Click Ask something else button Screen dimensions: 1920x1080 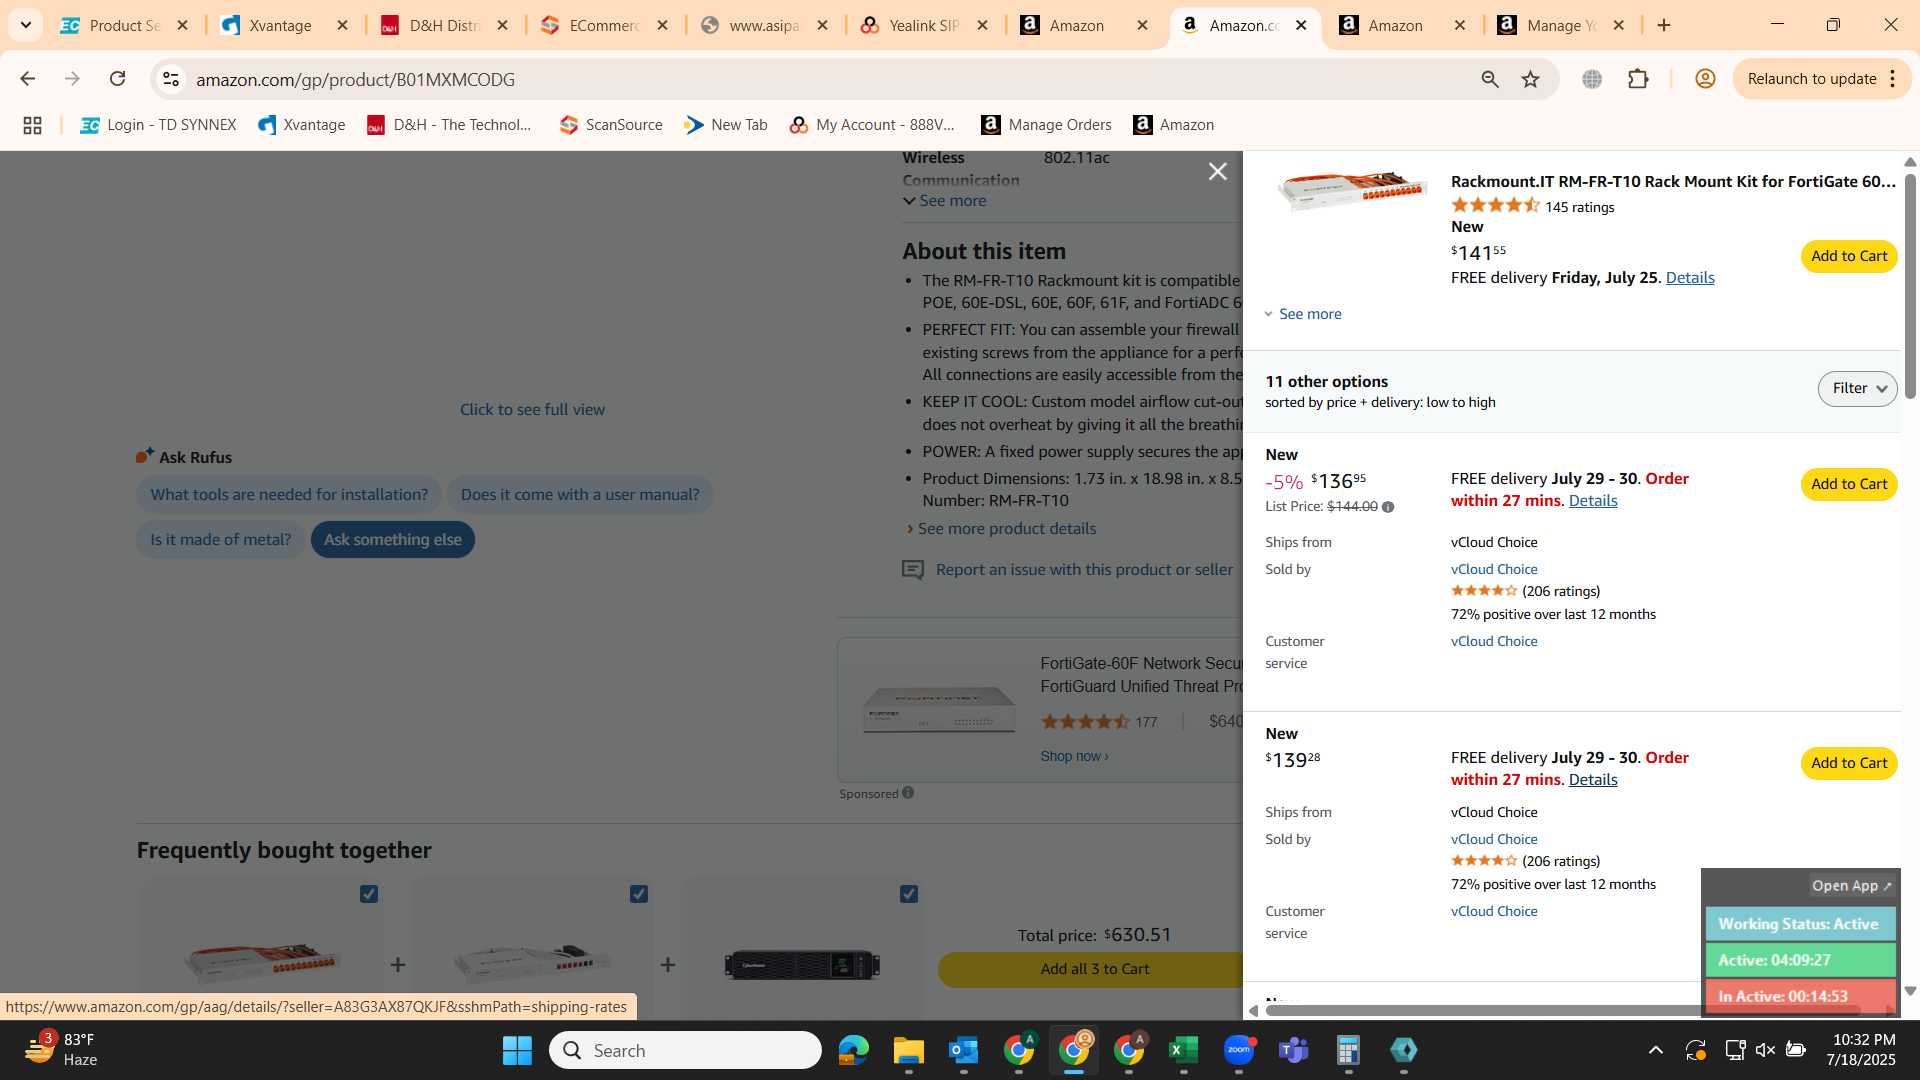(x=392, y=540)
